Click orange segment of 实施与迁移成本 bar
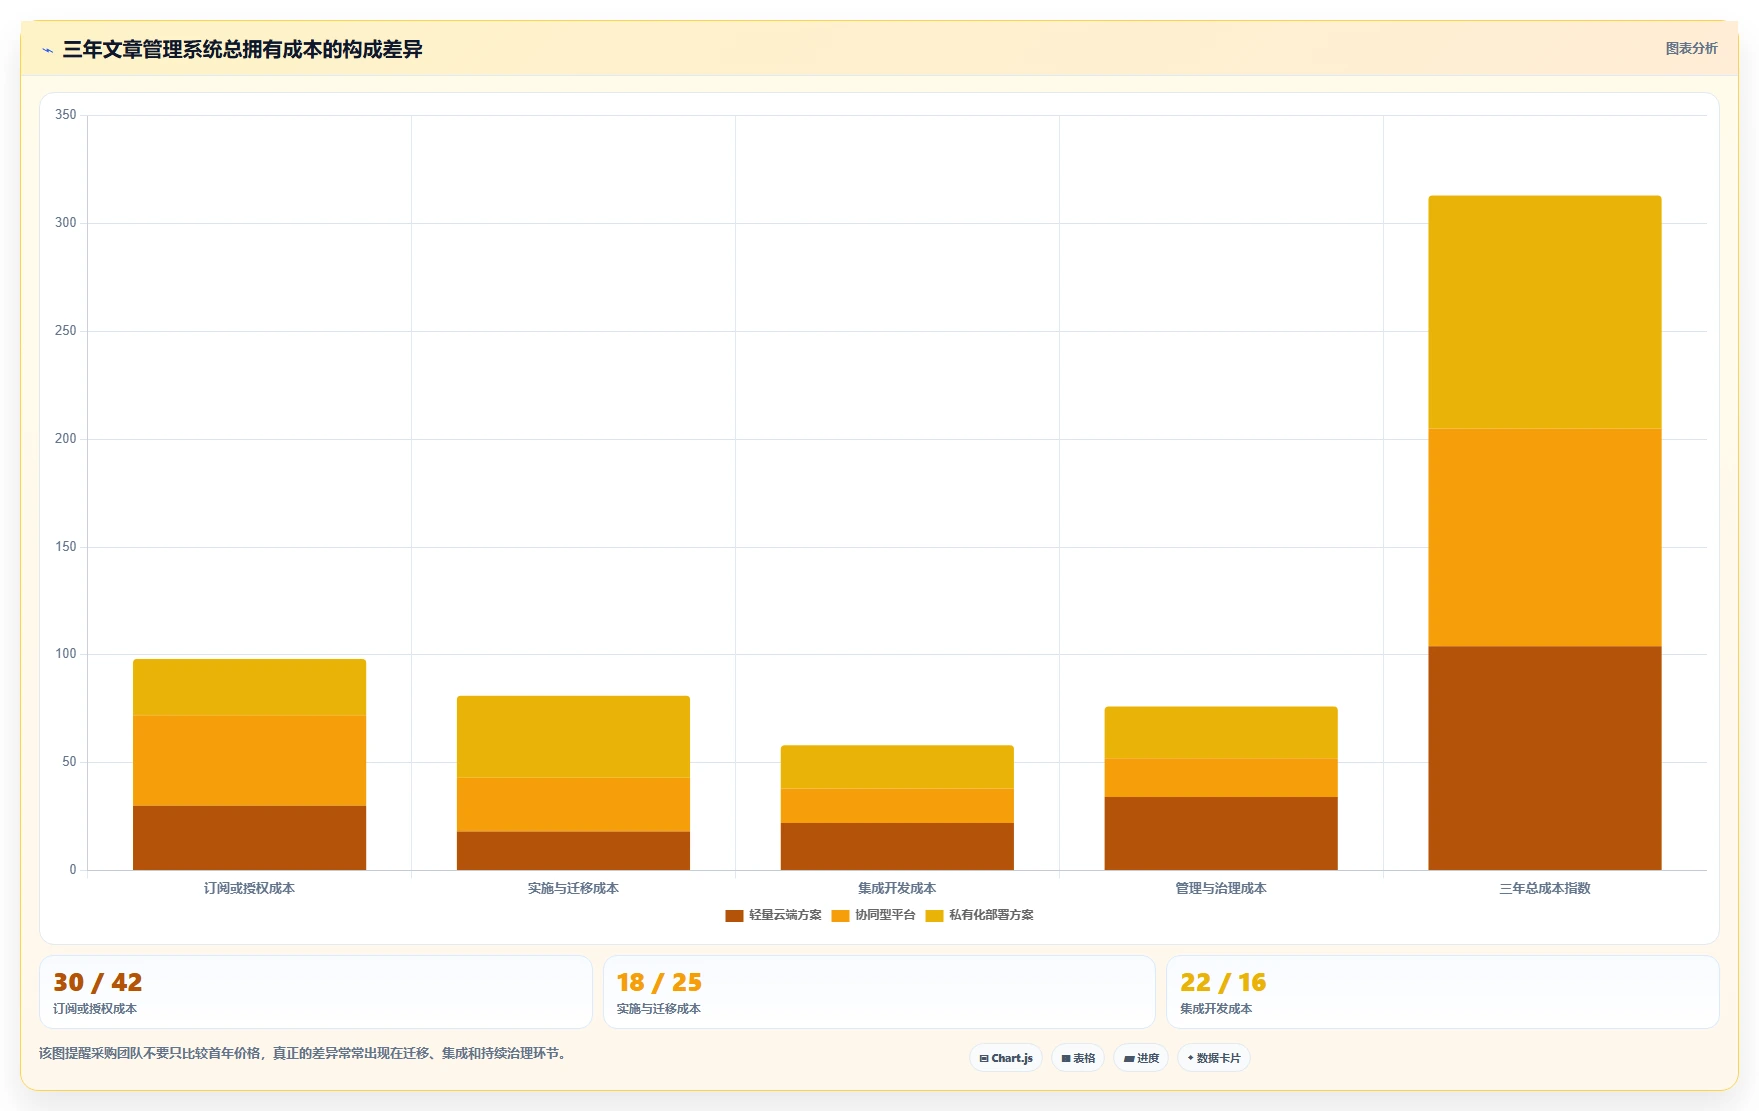Viewport: 1759px width, 1111px height. 573,805
